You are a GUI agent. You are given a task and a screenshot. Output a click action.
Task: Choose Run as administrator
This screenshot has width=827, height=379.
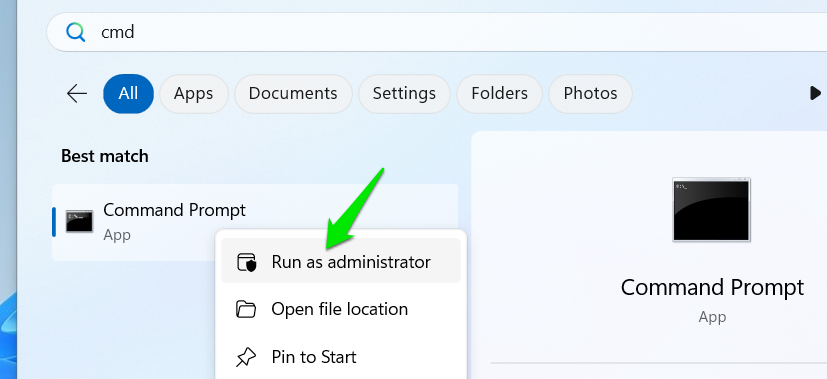[341, 261]
